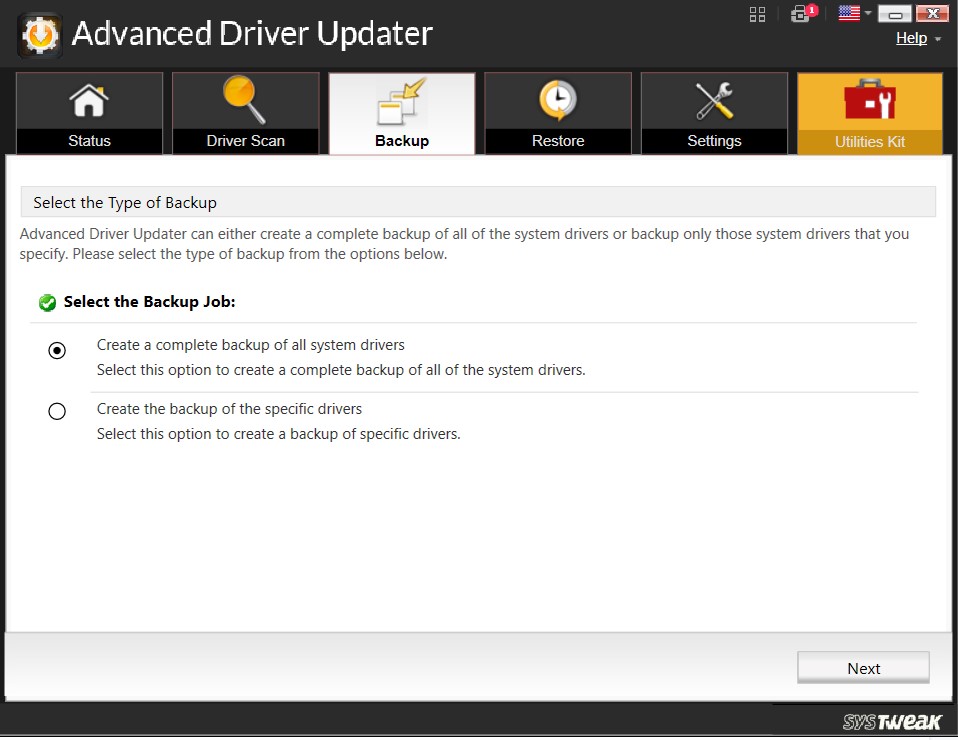
Task: Open the Utilities Kit toolbox icon
Action: pos(869,99)
